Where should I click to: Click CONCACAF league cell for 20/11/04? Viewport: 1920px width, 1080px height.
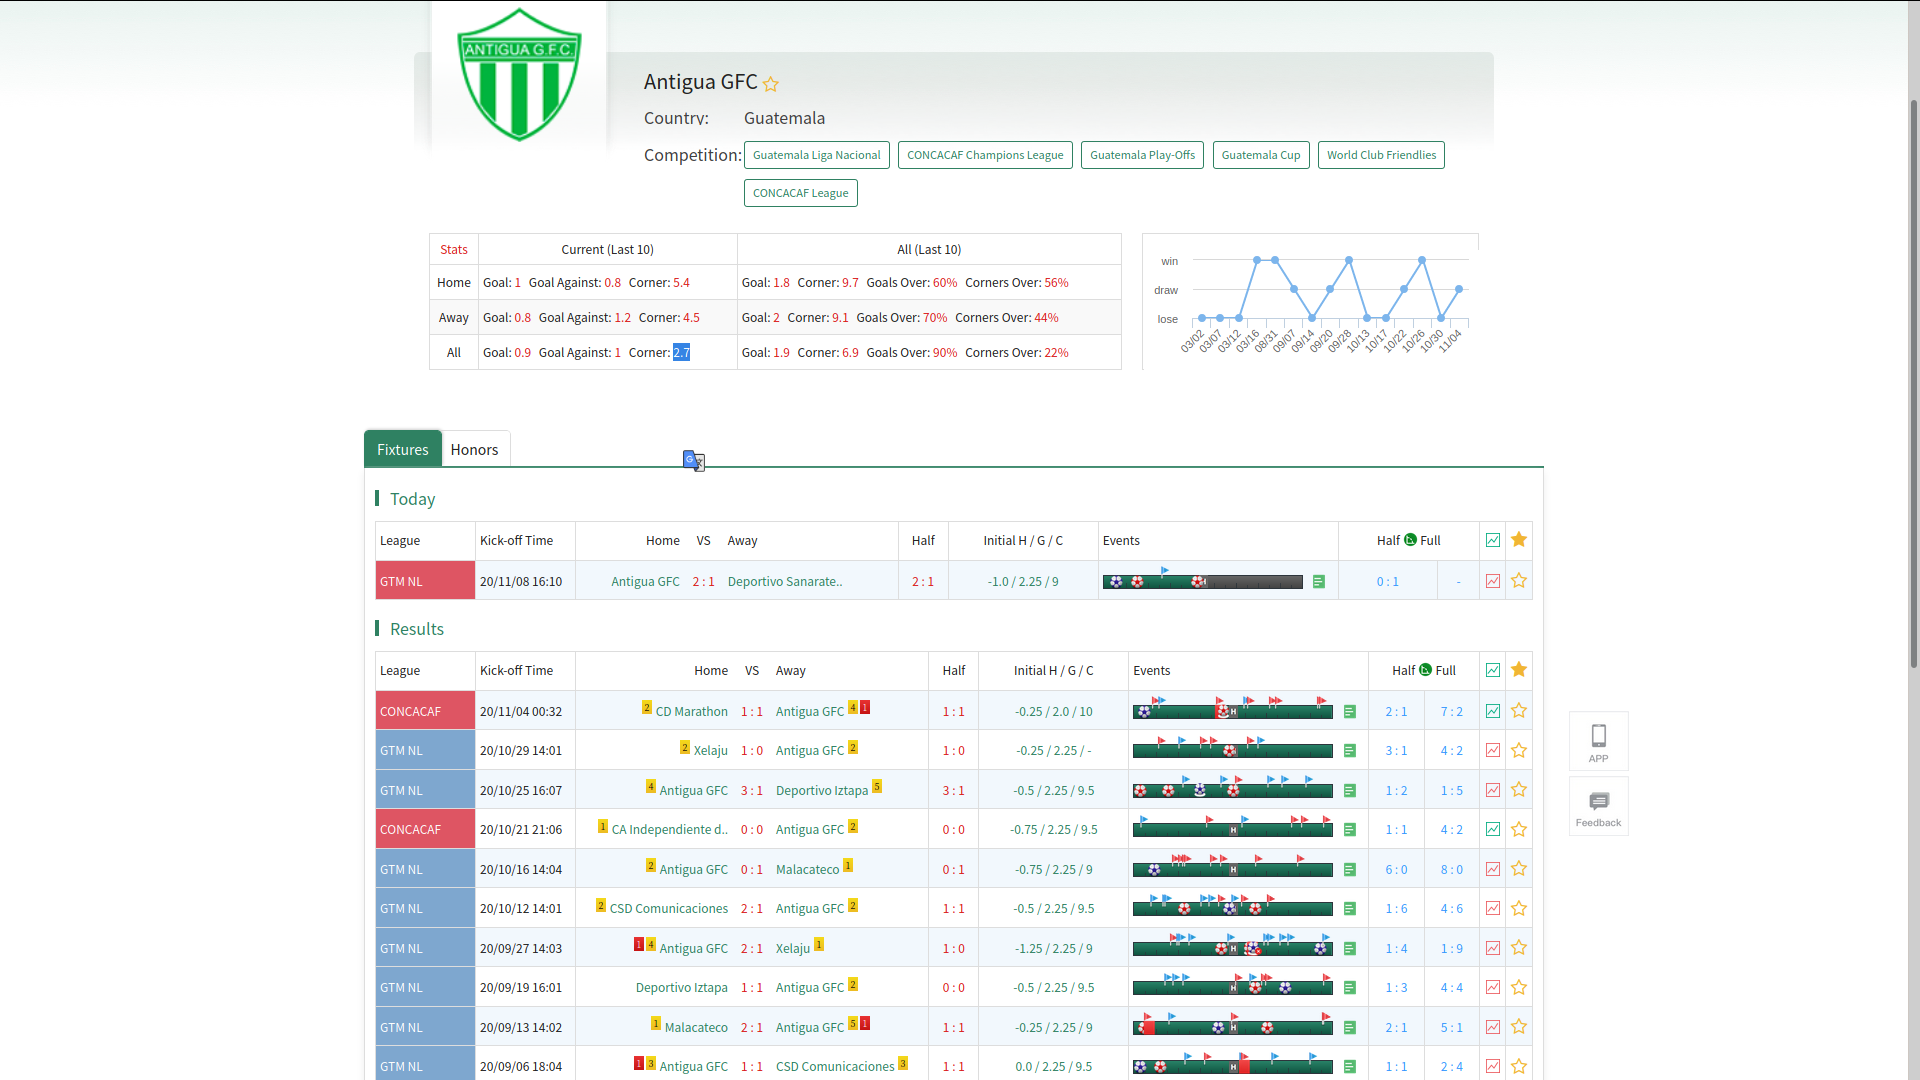425,711
